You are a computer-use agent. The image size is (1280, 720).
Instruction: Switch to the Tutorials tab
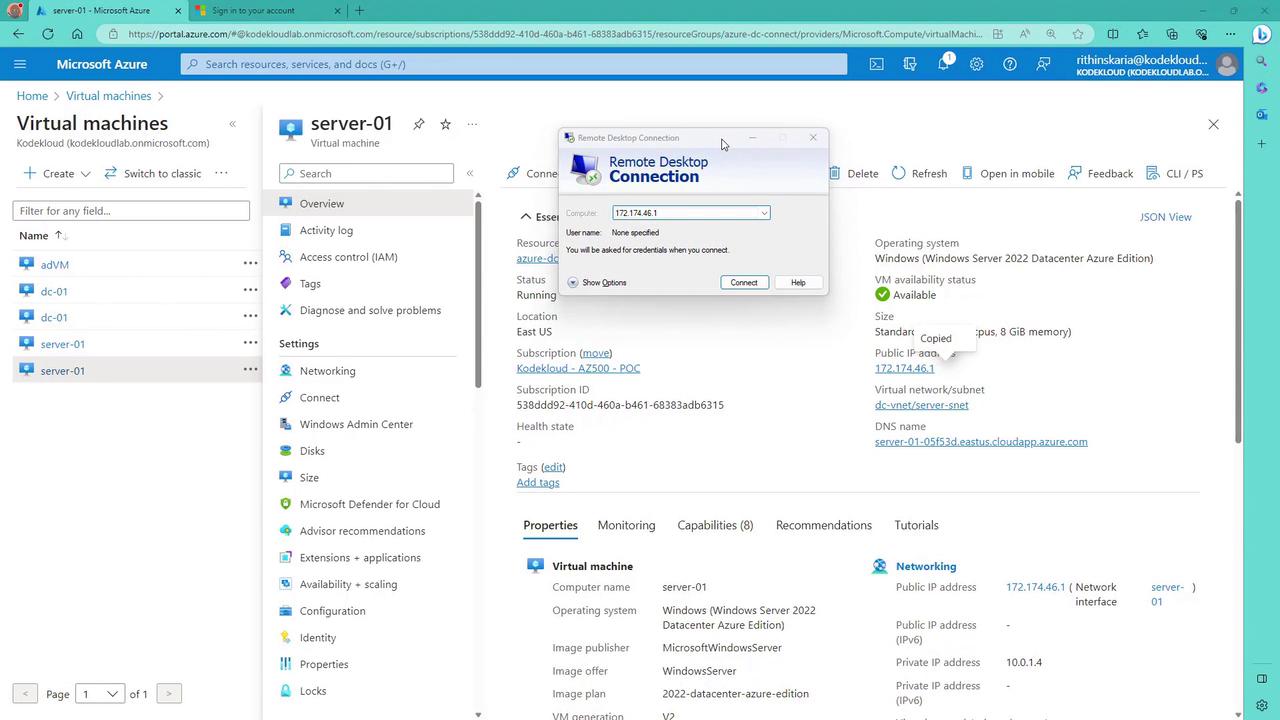916,525
